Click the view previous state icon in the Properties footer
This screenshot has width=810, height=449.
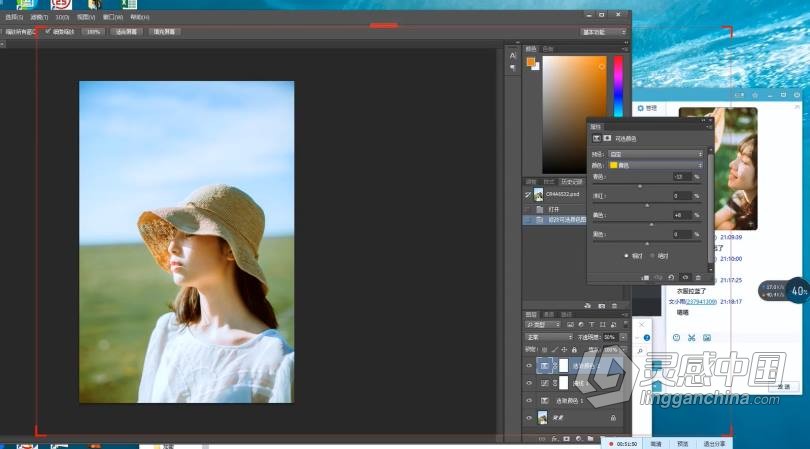(658, 277)
